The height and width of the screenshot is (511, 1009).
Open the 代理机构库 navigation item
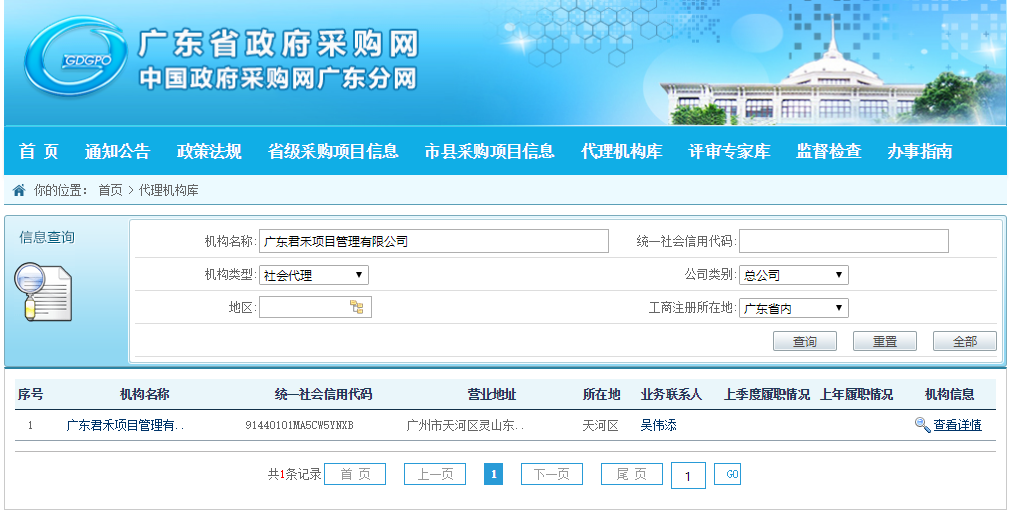click(x=622, y=151)
